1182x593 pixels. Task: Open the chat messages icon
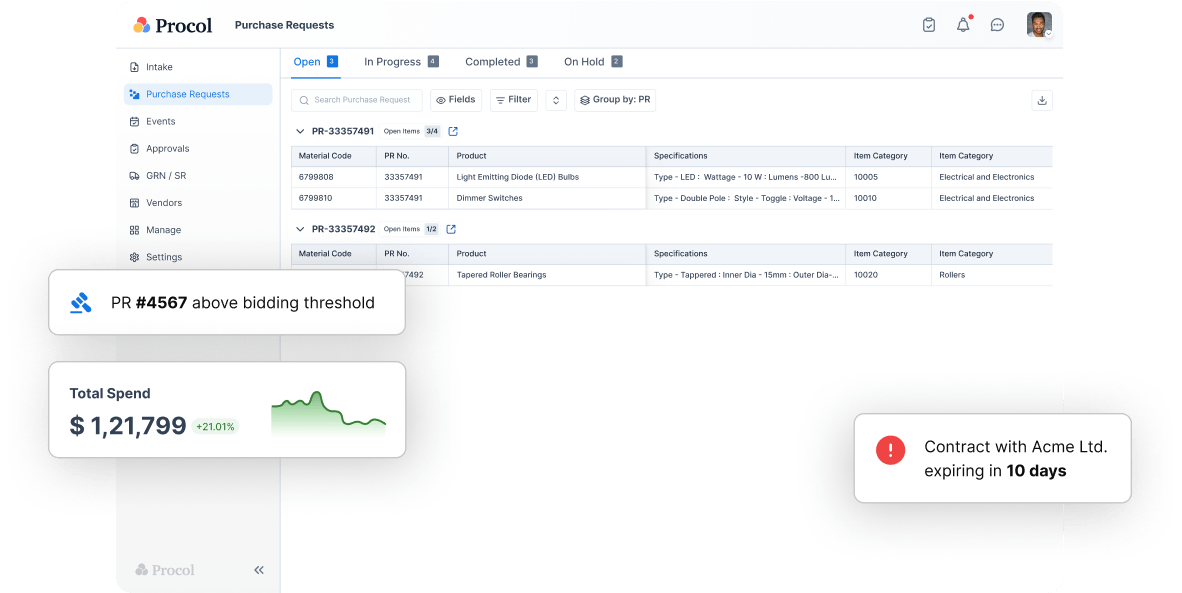click(x=997, y=25)
